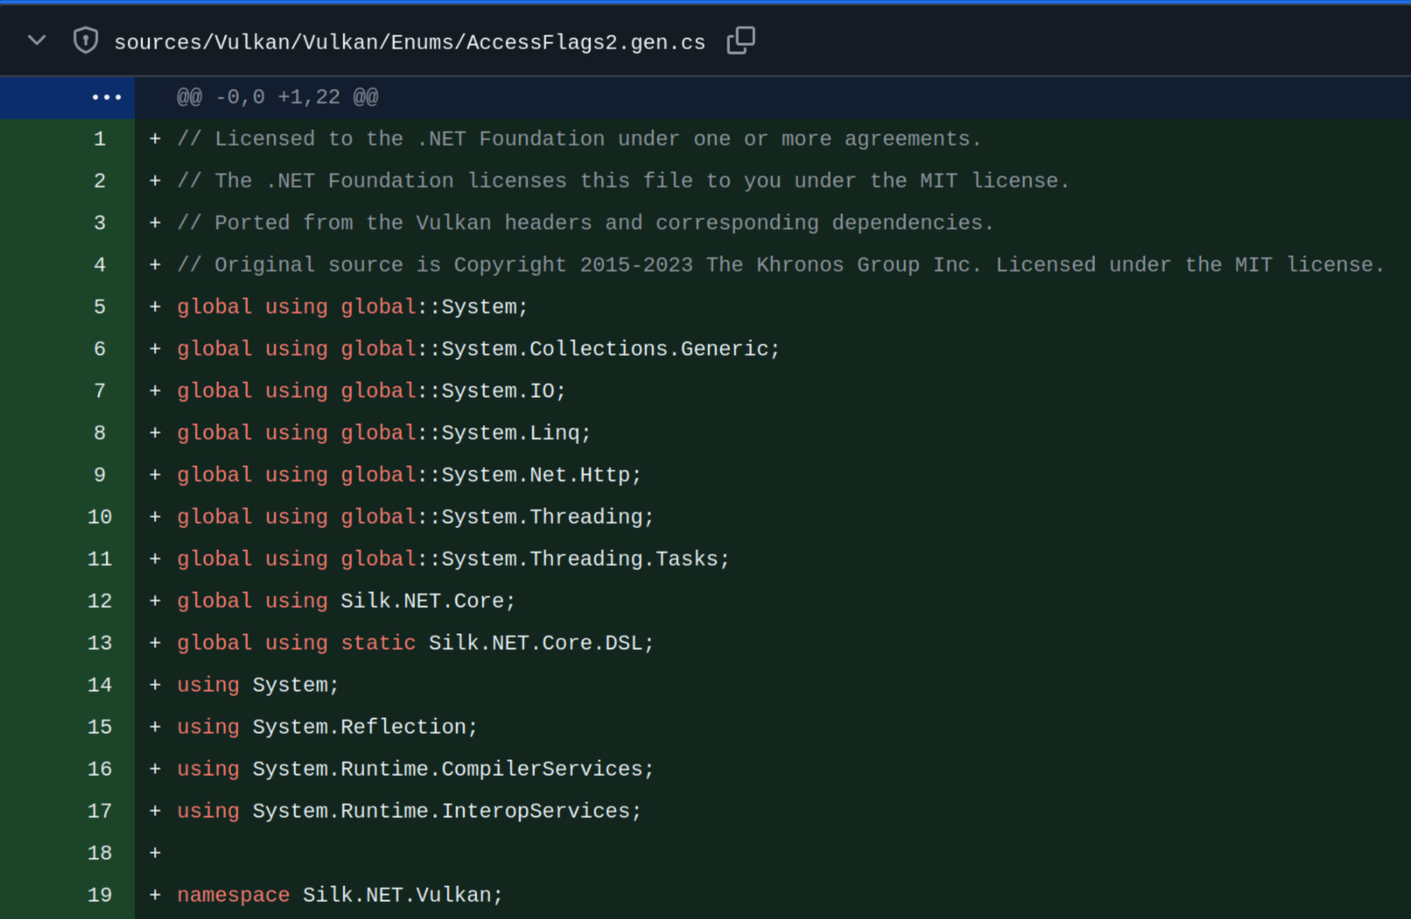Select line number 11
Viewport: 1411px width, 919px height.
tap(99, 559)
